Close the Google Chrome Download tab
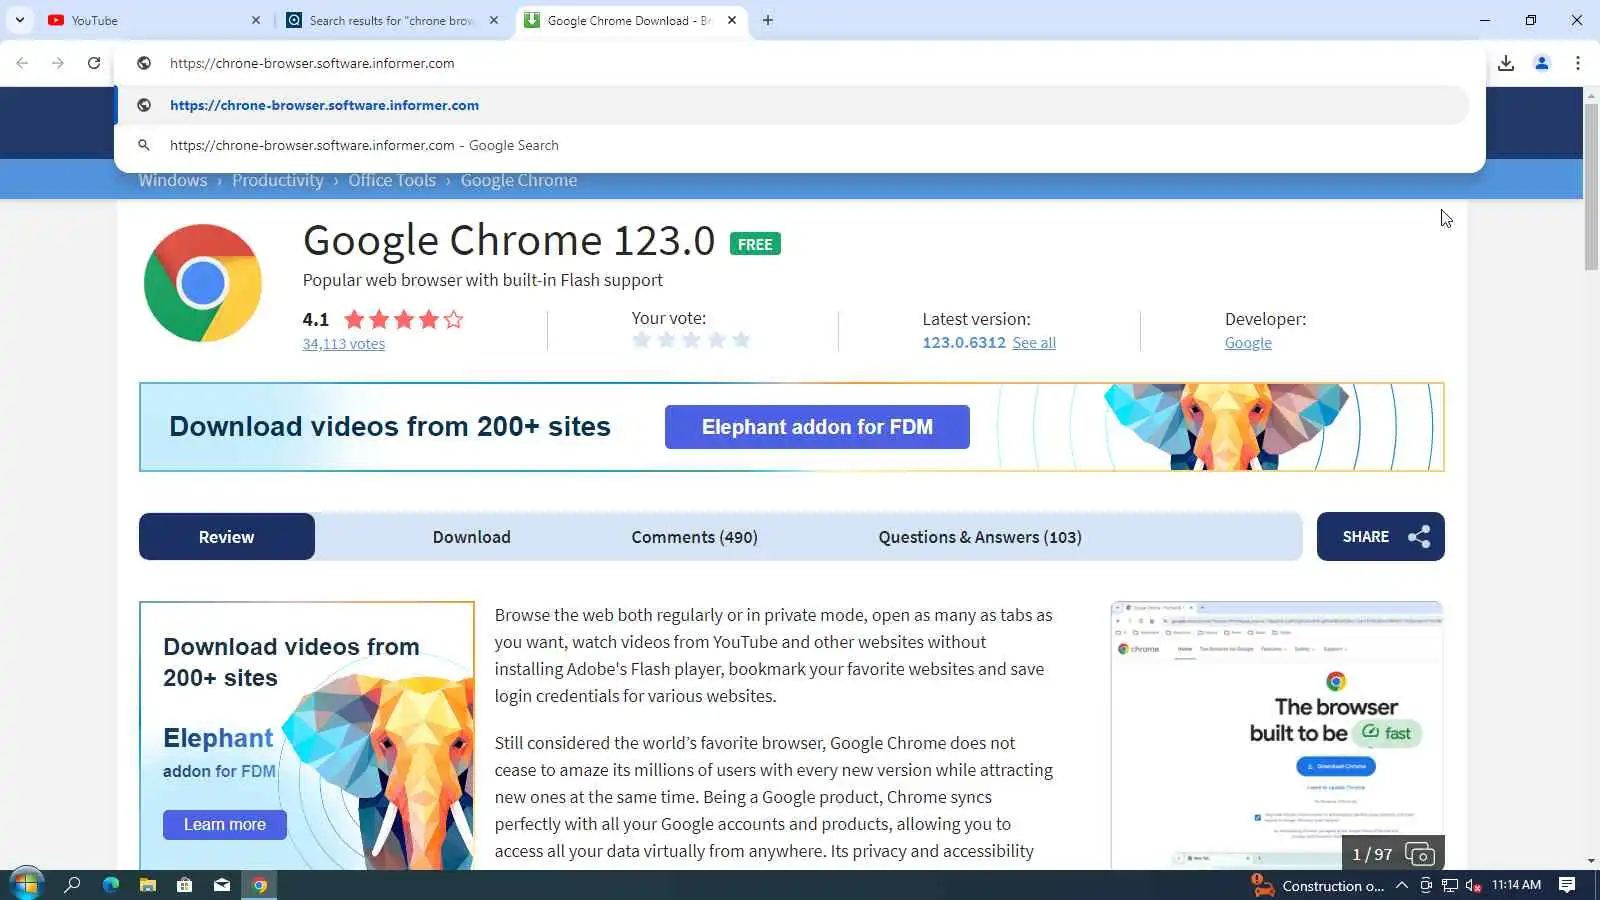The image size is (1600, 900). (732, 20)
